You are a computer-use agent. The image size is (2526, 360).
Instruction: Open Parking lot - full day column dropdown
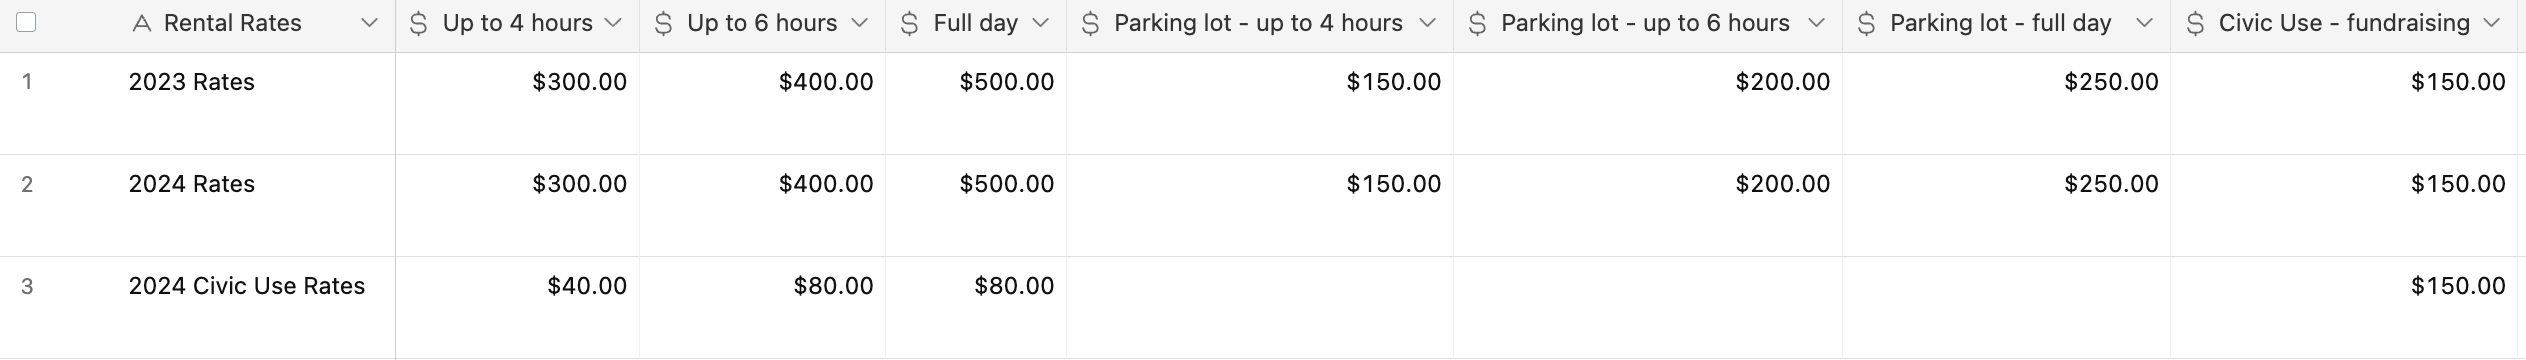coord(2144,24)
